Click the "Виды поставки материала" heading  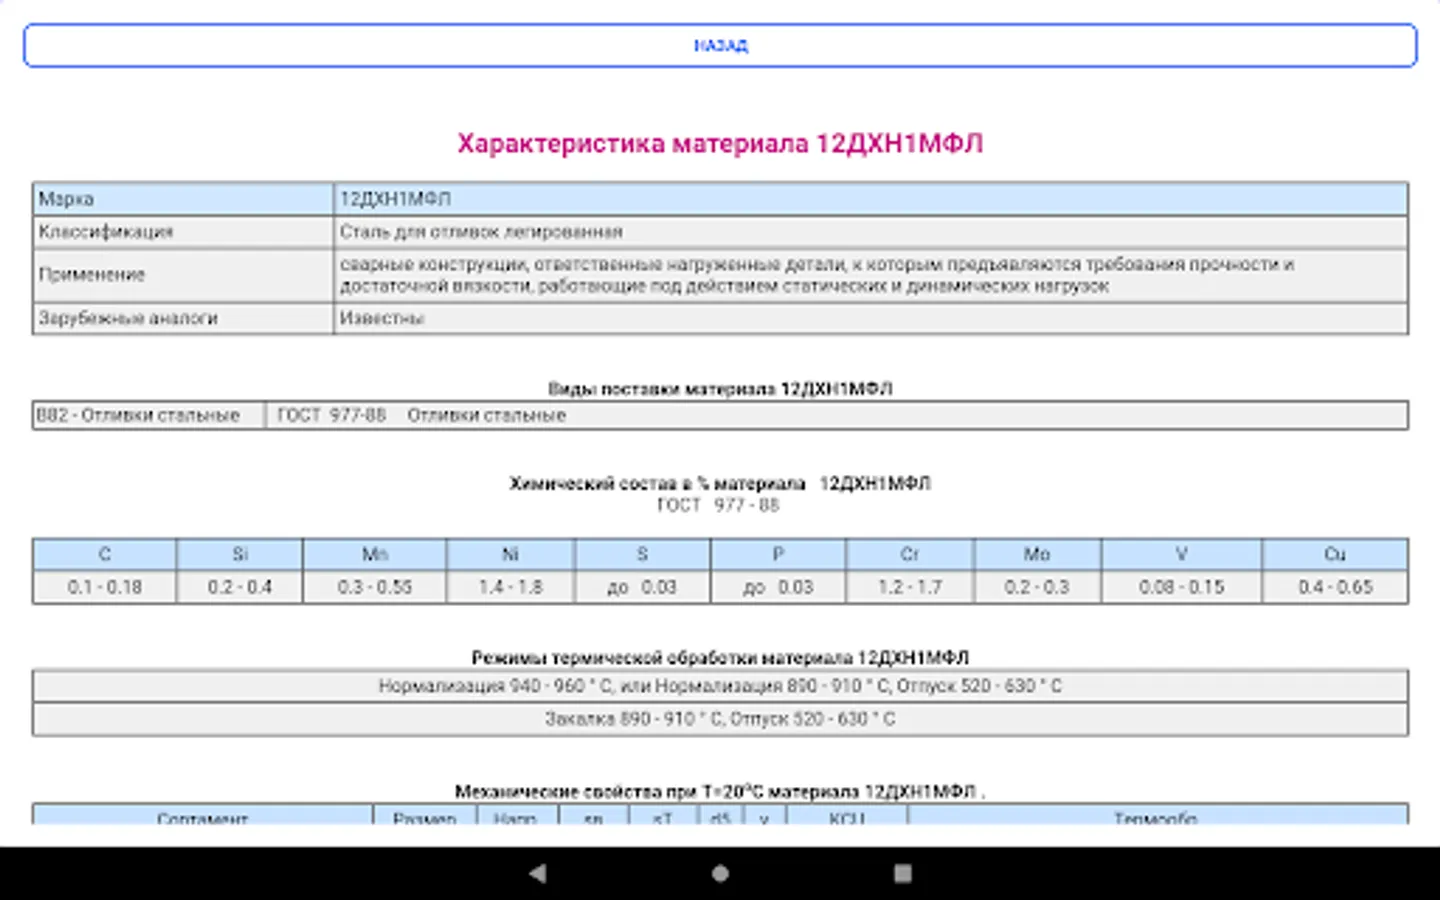(x=720, y=388)
